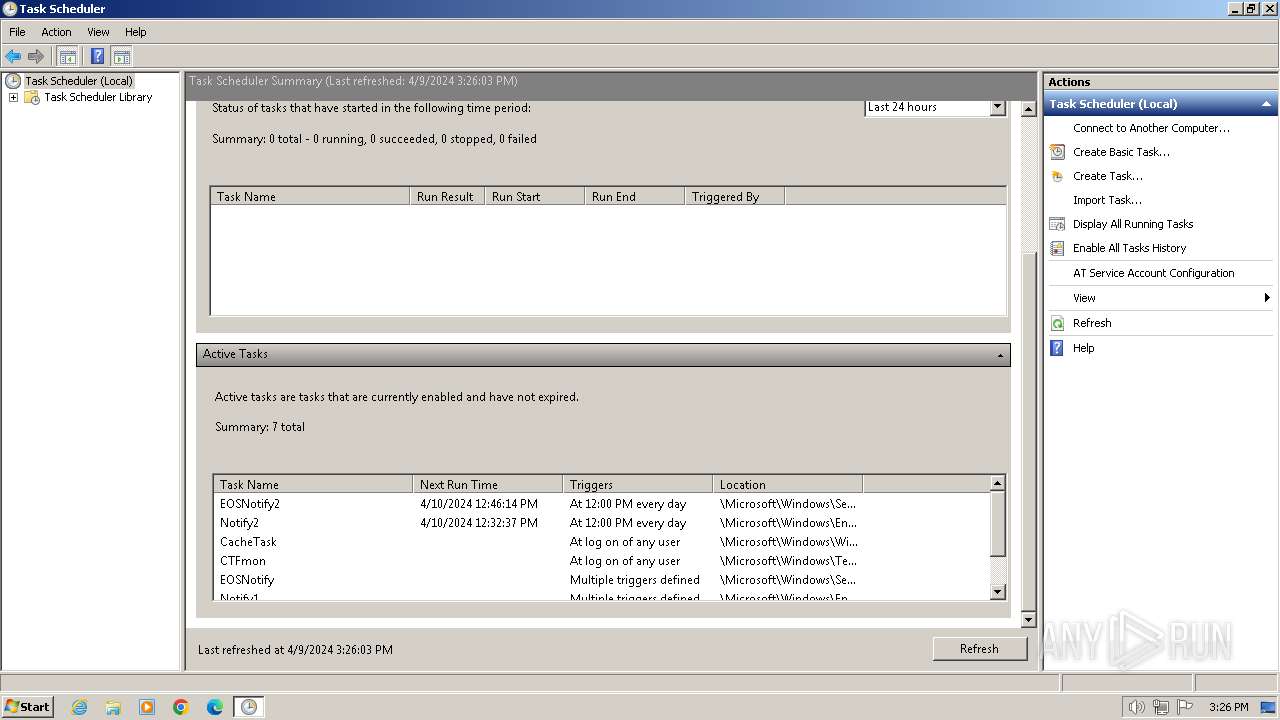This screenshot has width=1280, height=720.
Task: Click the taskbar clock showing 3:26 PM
Action: [1228, 707]
